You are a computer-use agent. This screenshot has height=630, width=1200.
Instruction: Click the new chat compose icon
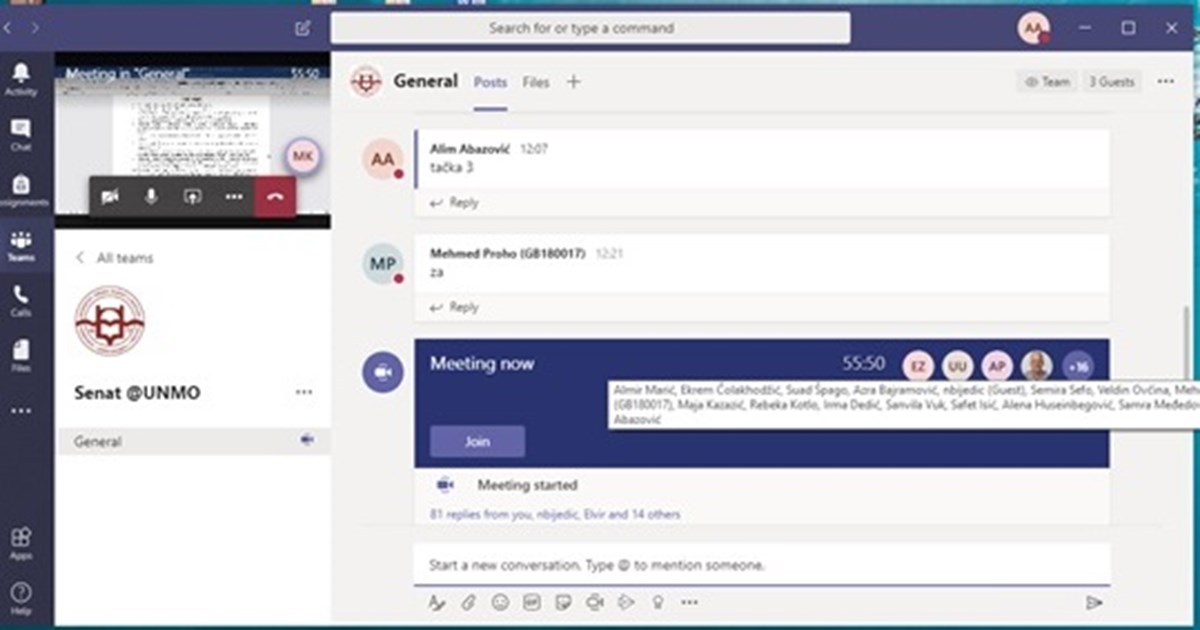(x=303, y=28)
